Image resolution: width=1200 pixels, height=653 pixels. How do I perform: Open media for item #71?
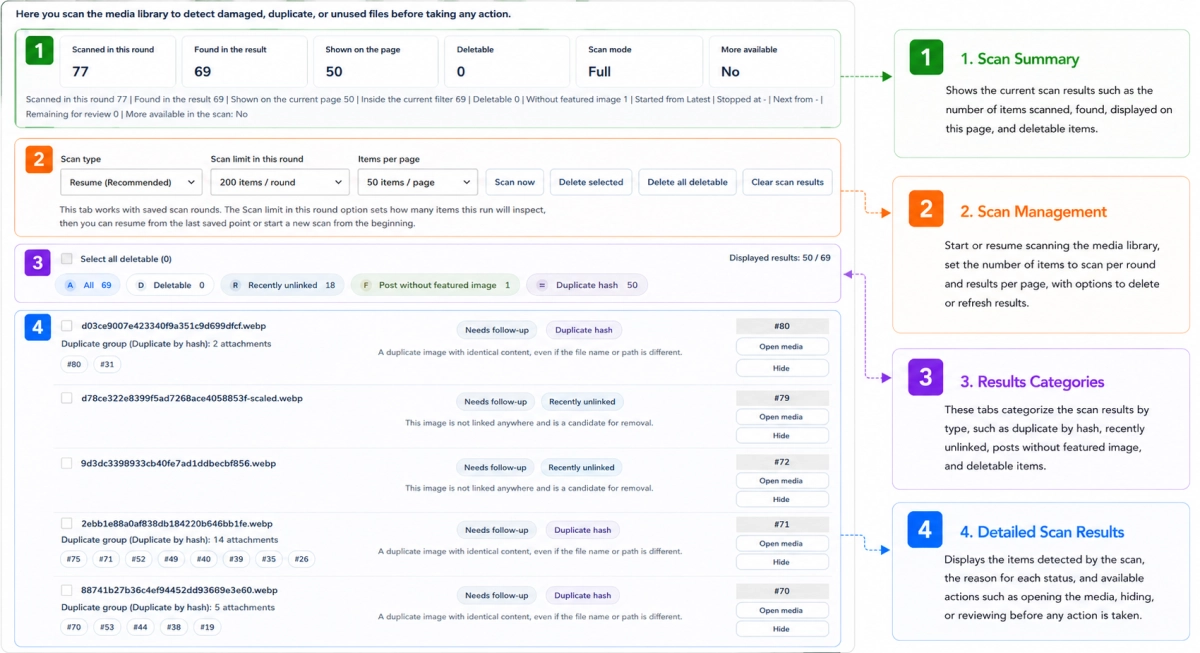tap(782, 544)
